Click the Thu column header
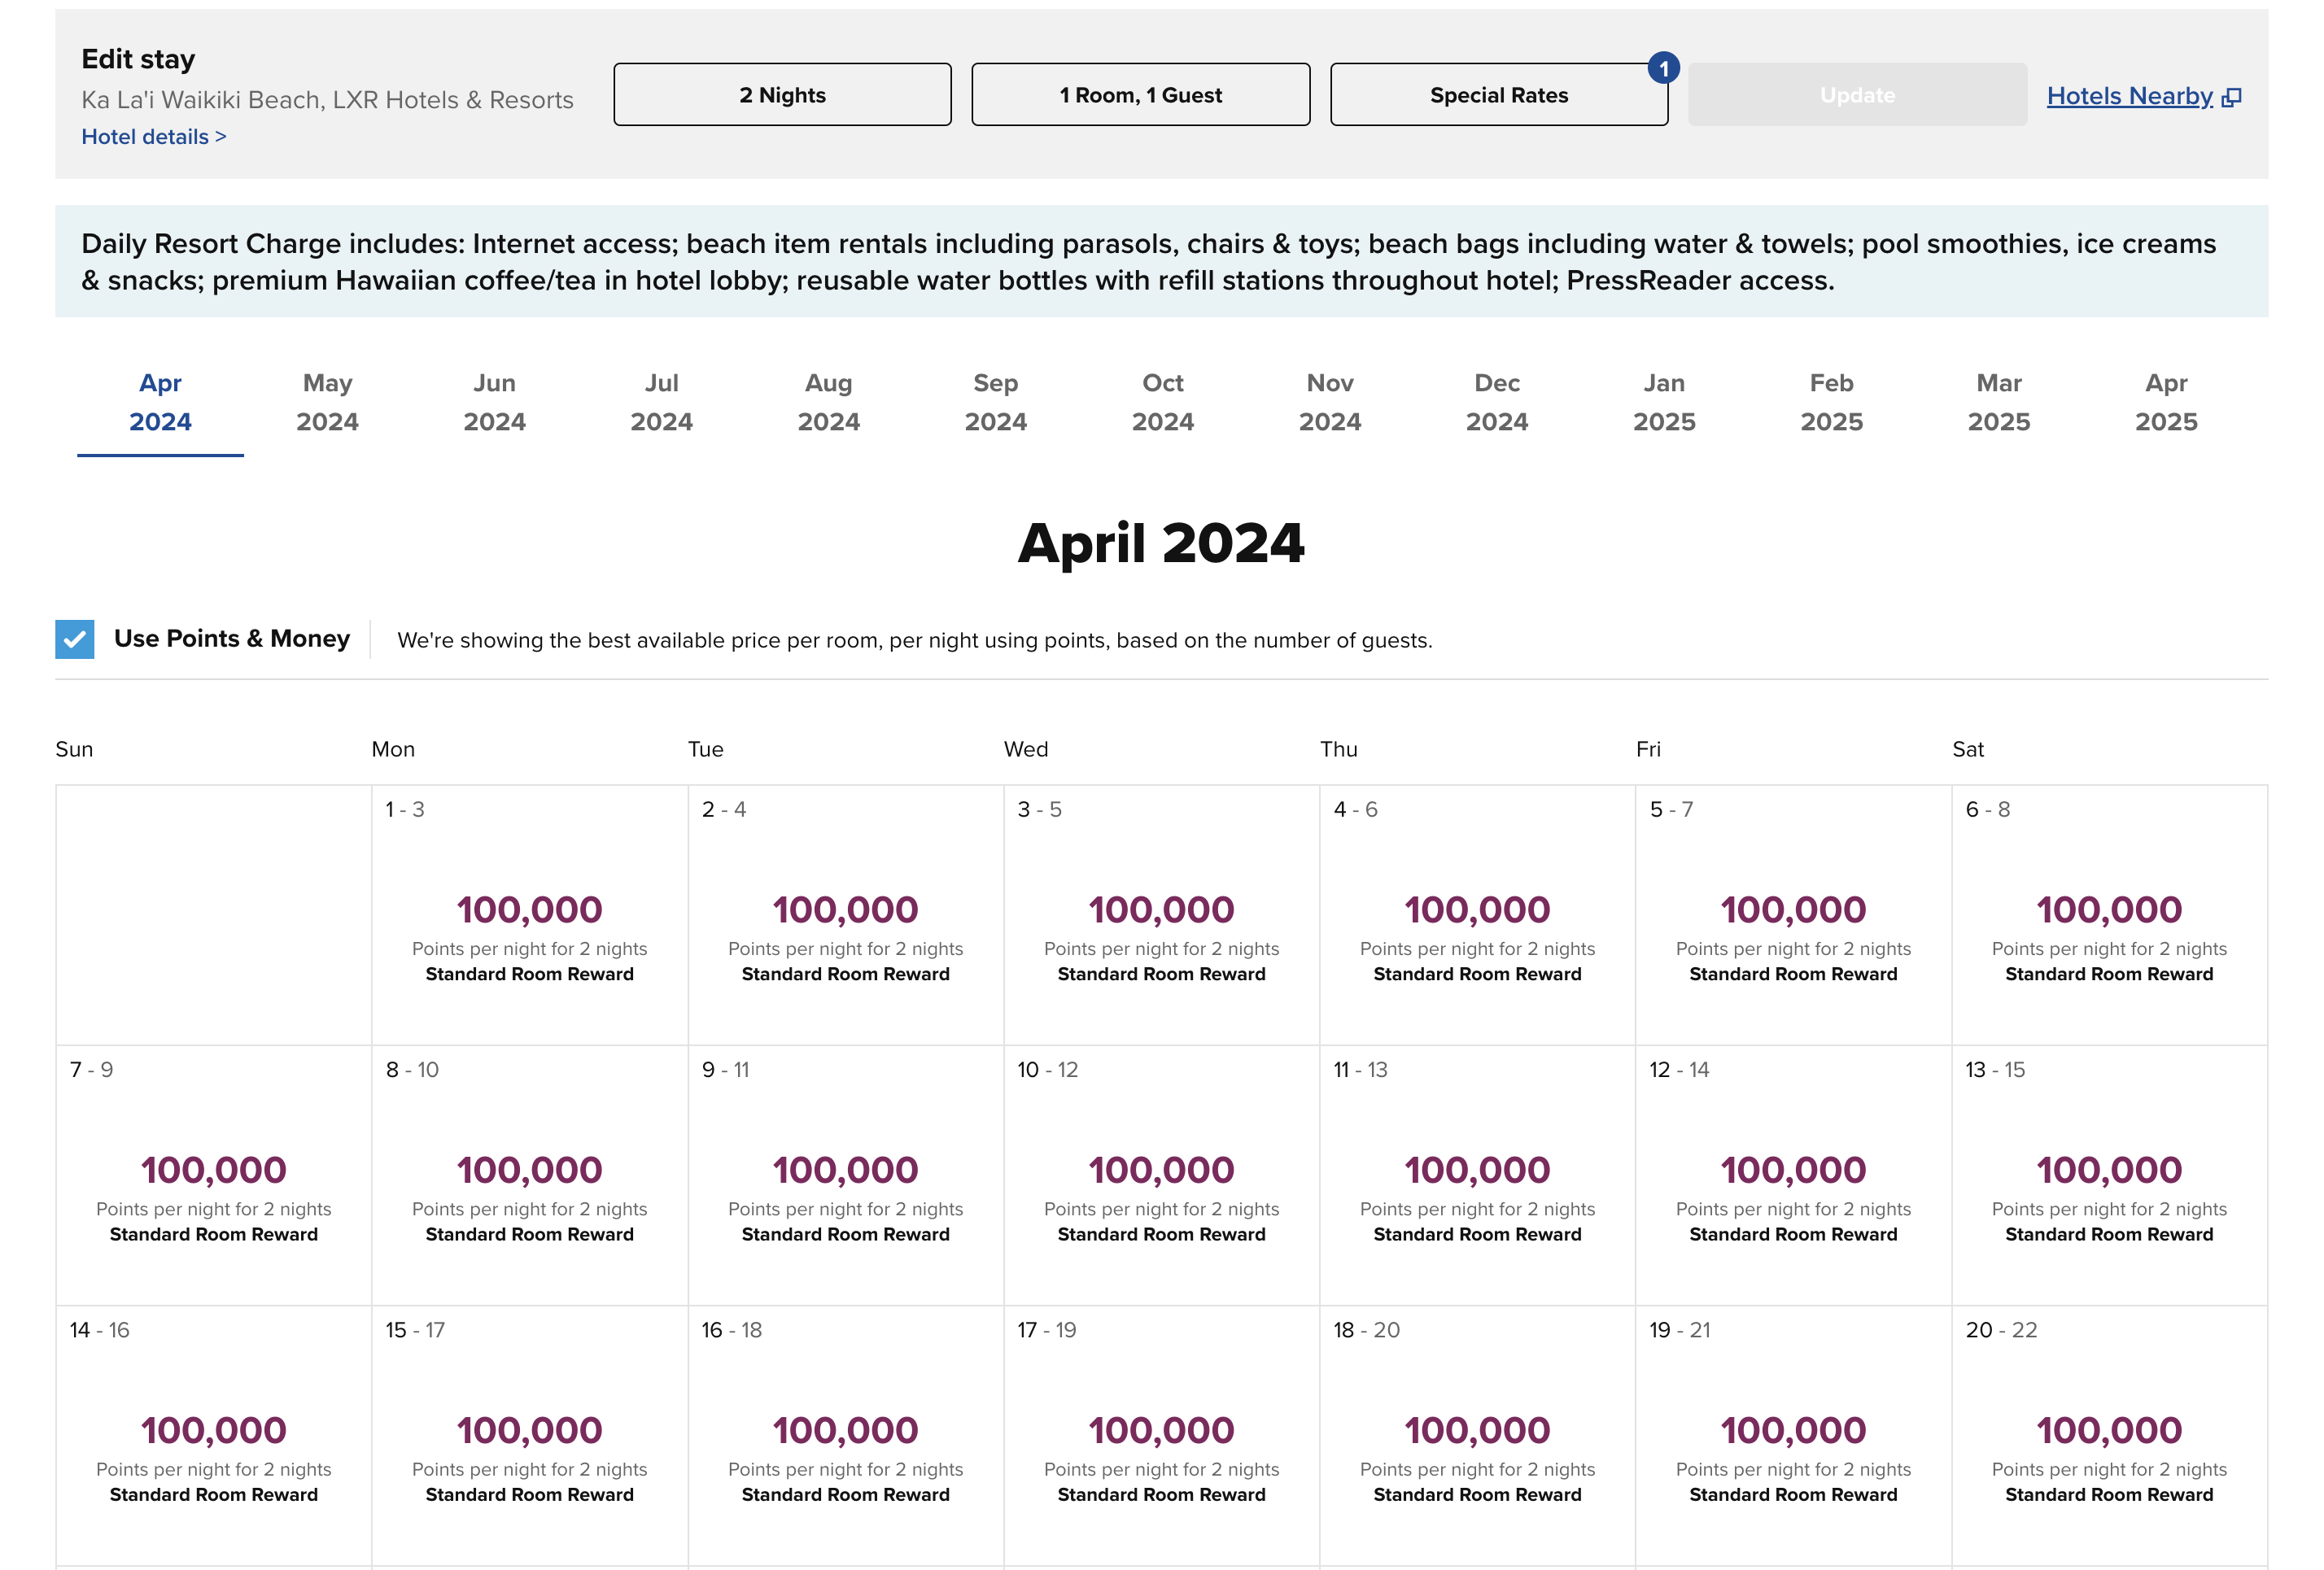Screen dimensions: 2324x1570 1339,749
